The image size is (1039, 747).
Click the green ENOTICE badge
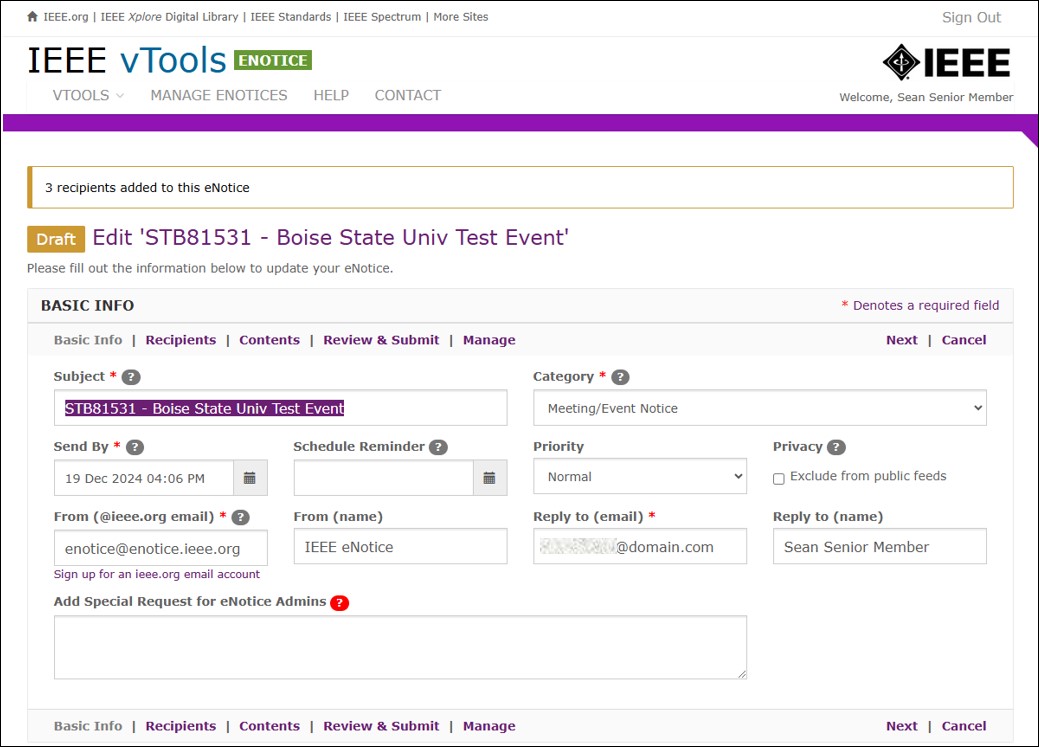273,60
